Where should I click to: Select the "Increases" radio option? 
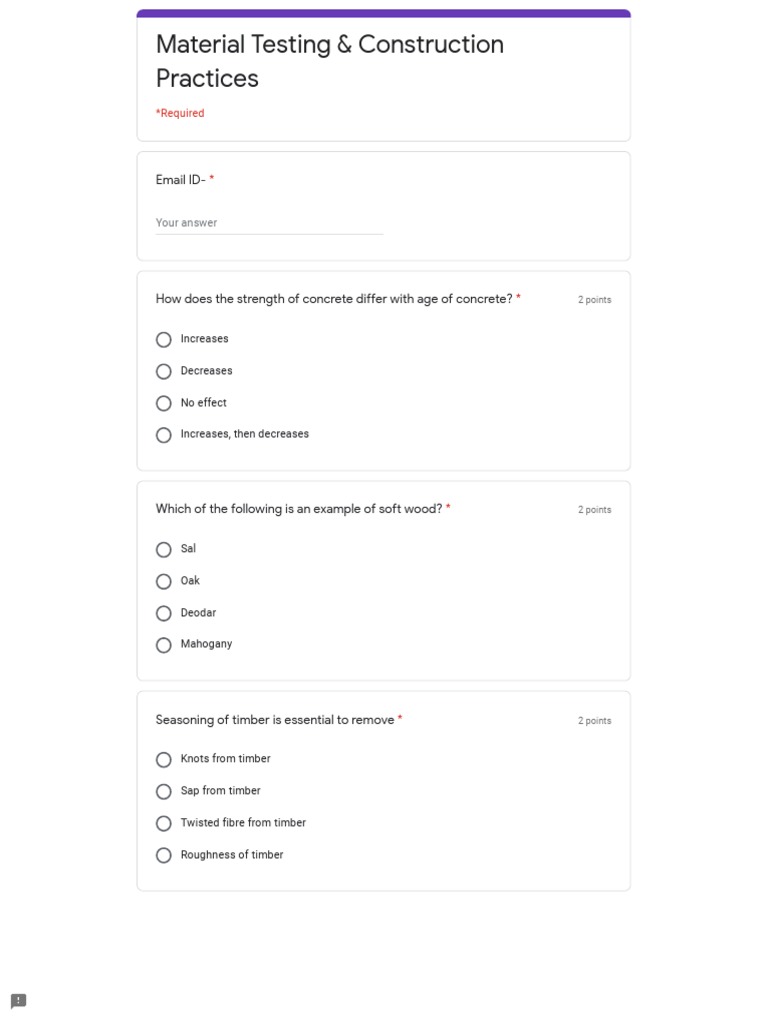164,340
